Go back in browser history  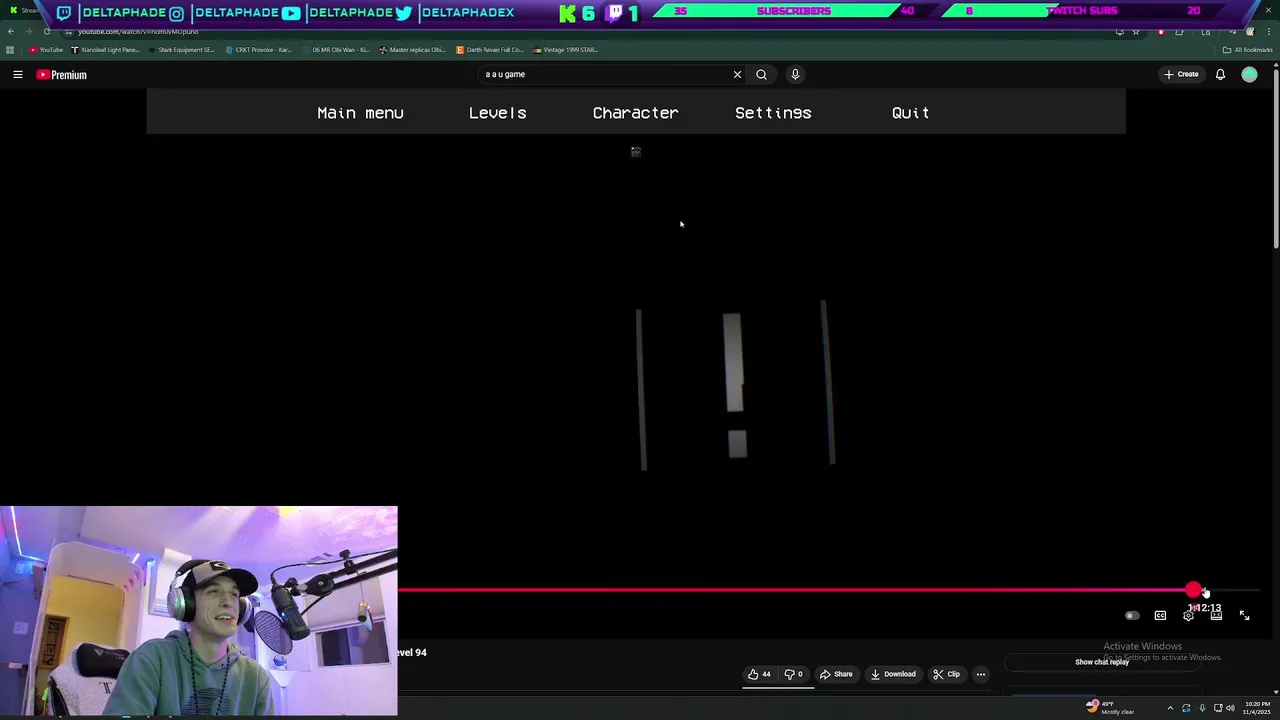coord(11,32)
